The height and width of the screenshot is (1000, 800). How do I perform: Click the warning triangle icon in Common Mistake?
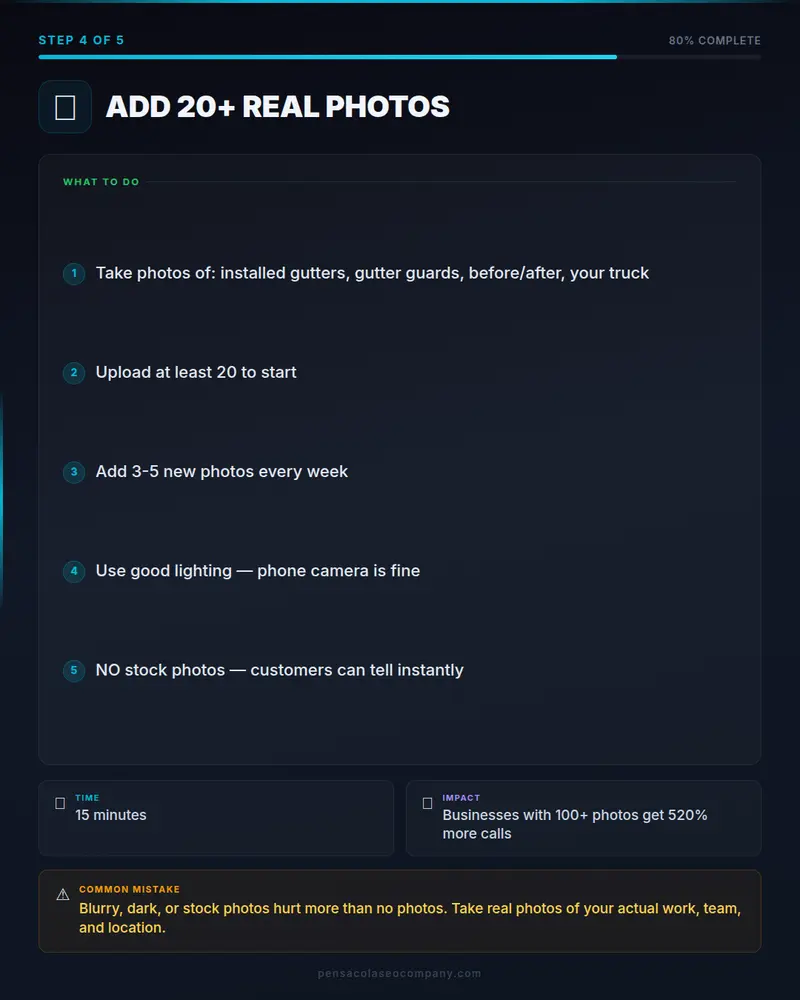pyautogui.click(x=63, y=895)
